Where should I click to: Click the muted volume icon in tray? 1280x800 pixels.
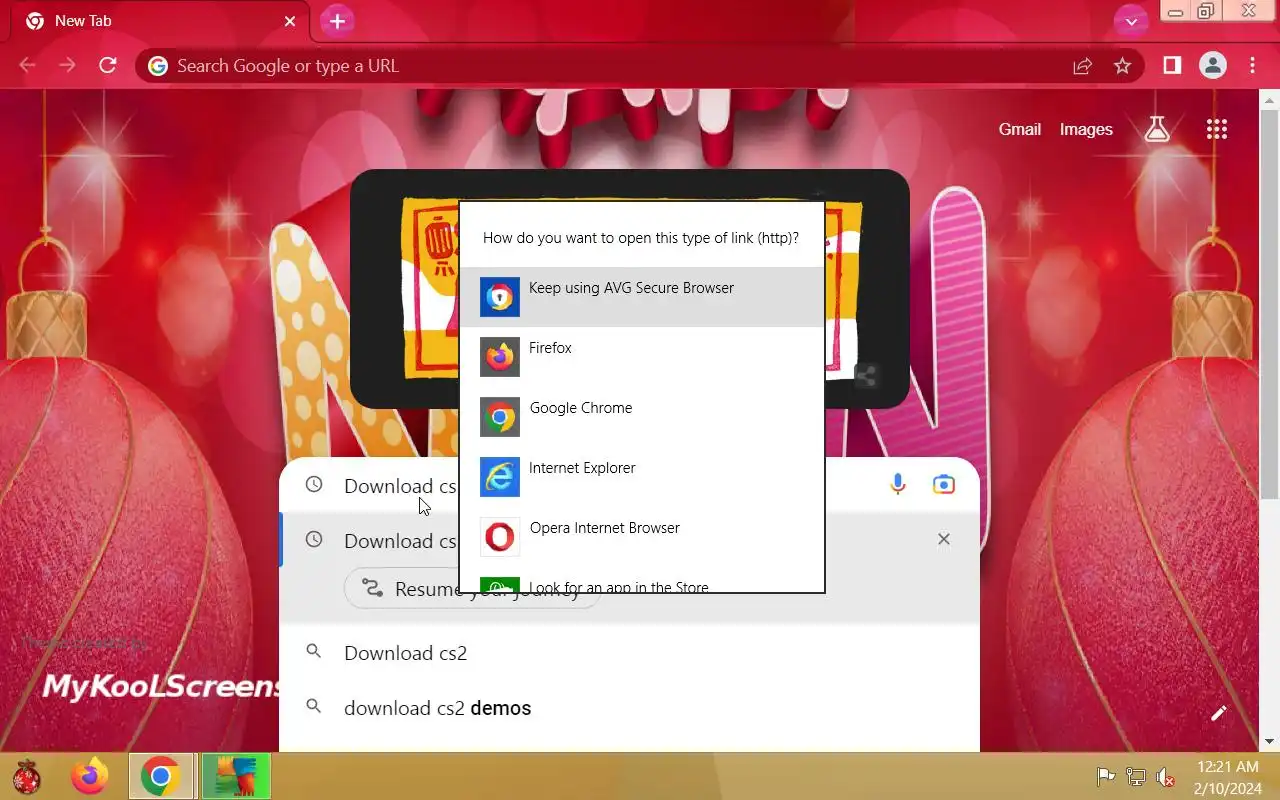pyautogui.click(x=1165, y=776)
